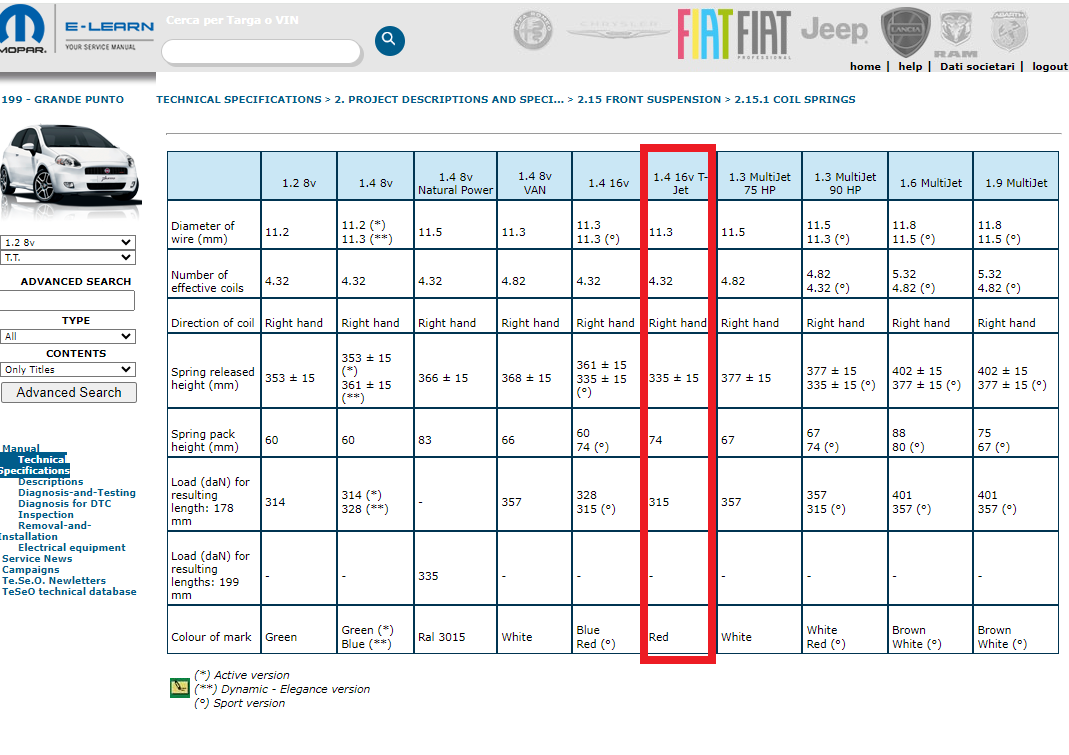Image resolution: width=1069 pixels, height=755 pixels.
Task: Click the Sport version legend text
Action: tap(240, 702)
